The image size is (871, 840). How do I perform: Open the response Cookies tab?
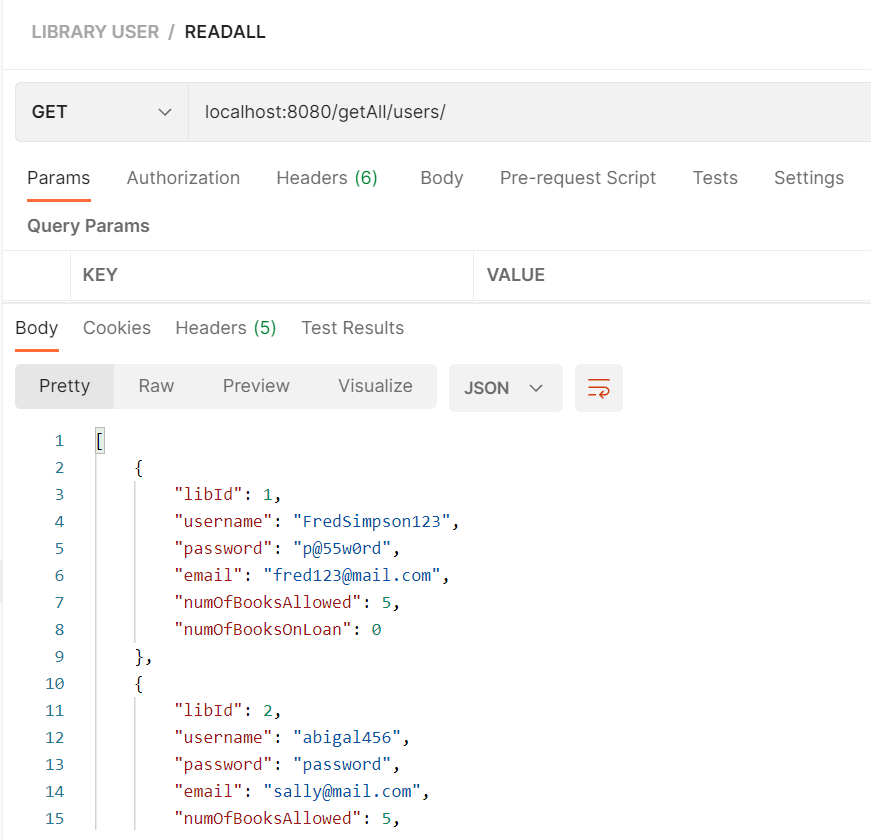(117, 328)
